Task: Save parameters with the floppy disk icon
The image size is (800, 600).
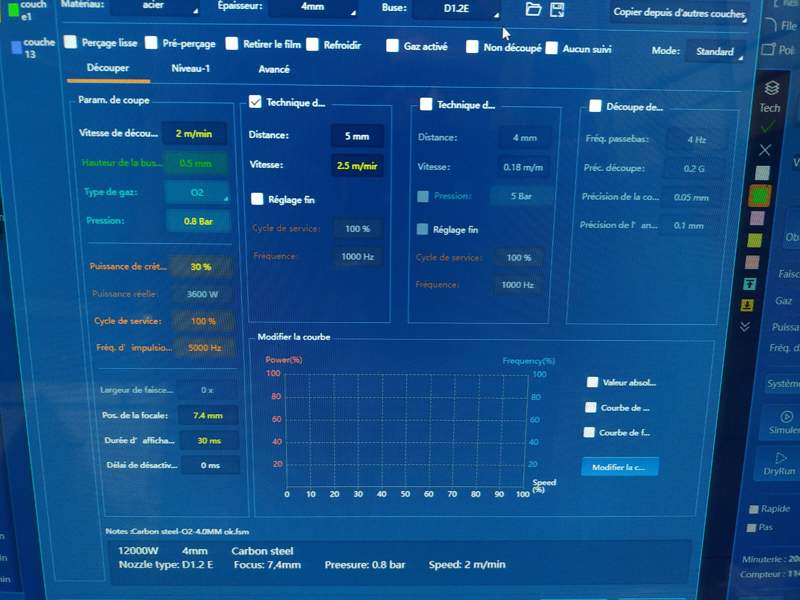Action: click(x=561, y=9)
